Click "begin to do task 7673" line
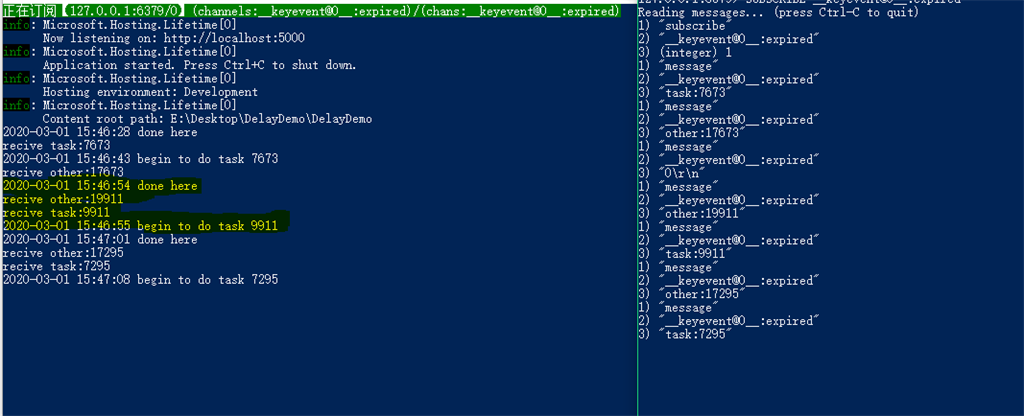Viewport: 1024px width, 416px height. point(140,159)
